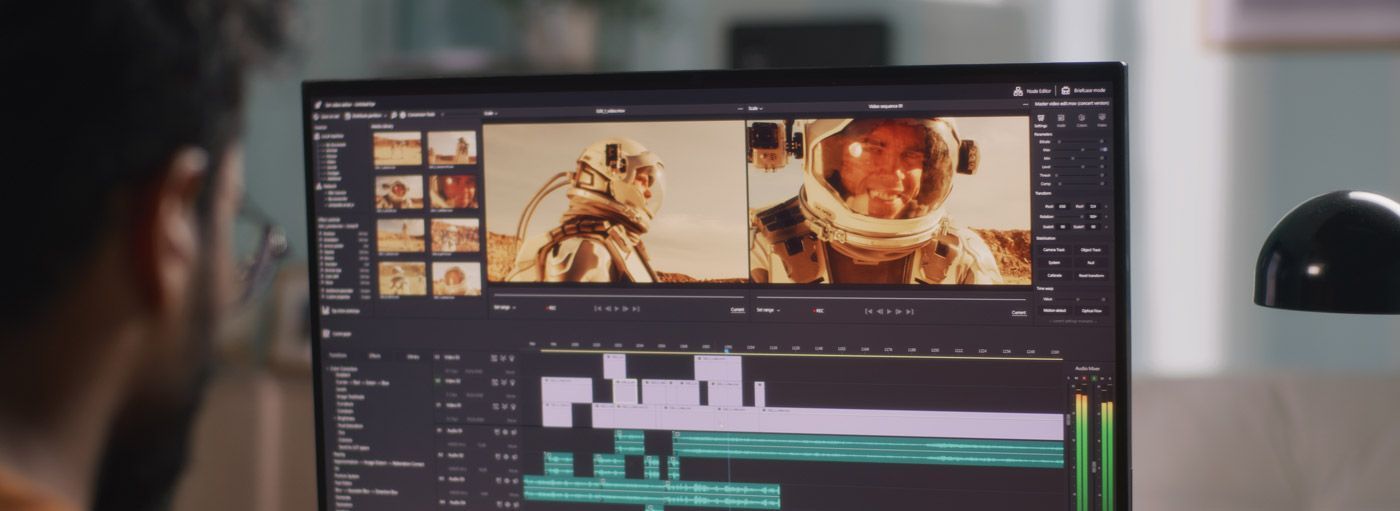Jump to end in side-profile astronaut viewer
The height and width of the screenshot is (511, 1400).
[636, 309]
